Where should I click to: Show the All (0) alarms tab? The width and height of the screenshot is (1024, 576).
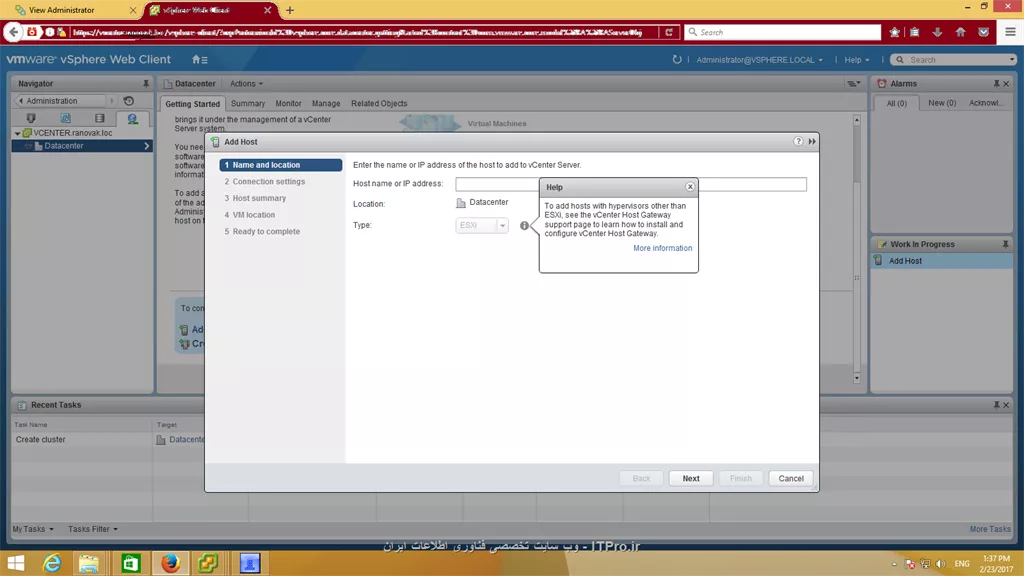(896, 103)
